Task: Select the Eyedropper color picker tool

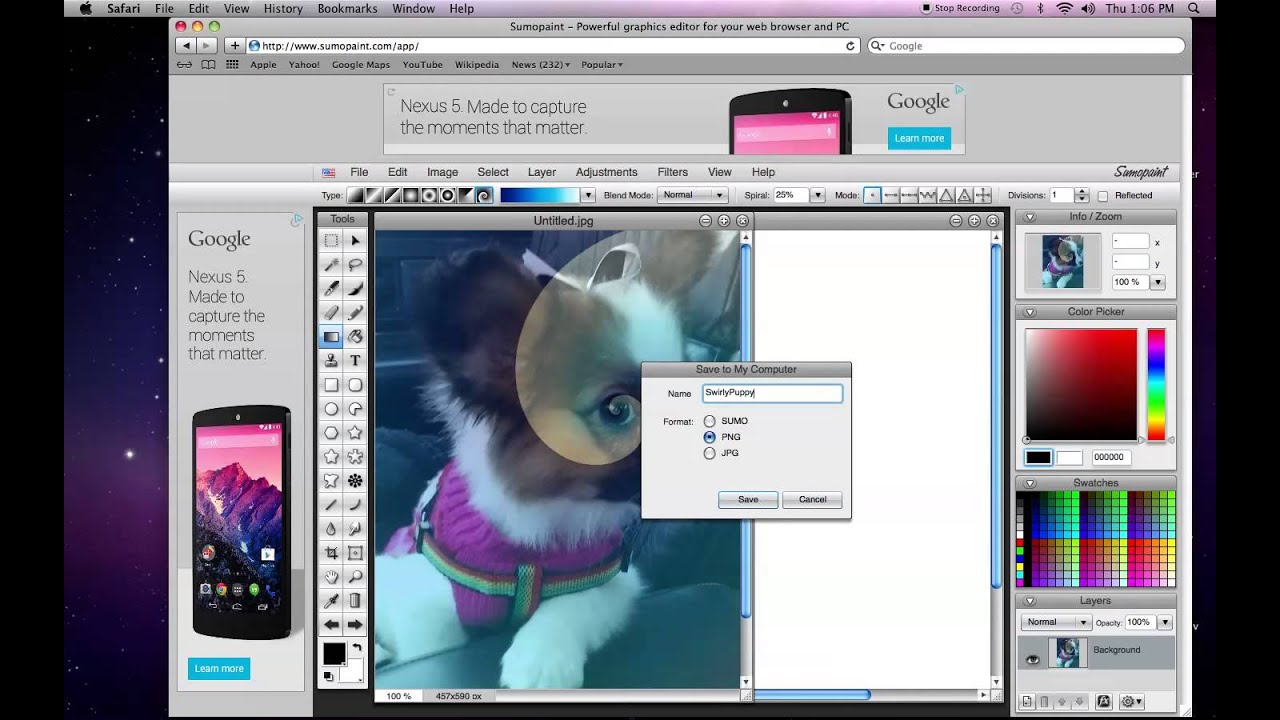Action: [331, 600]
